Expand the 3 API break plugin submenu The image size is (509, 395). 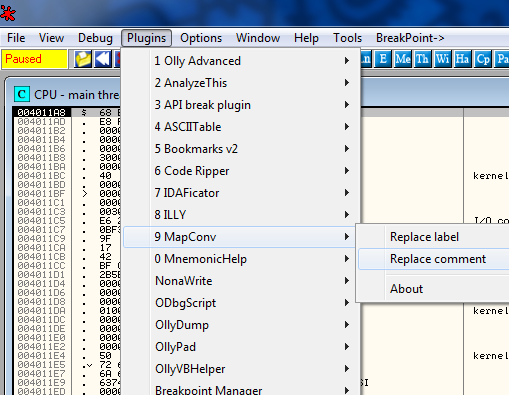pos(239,105)
